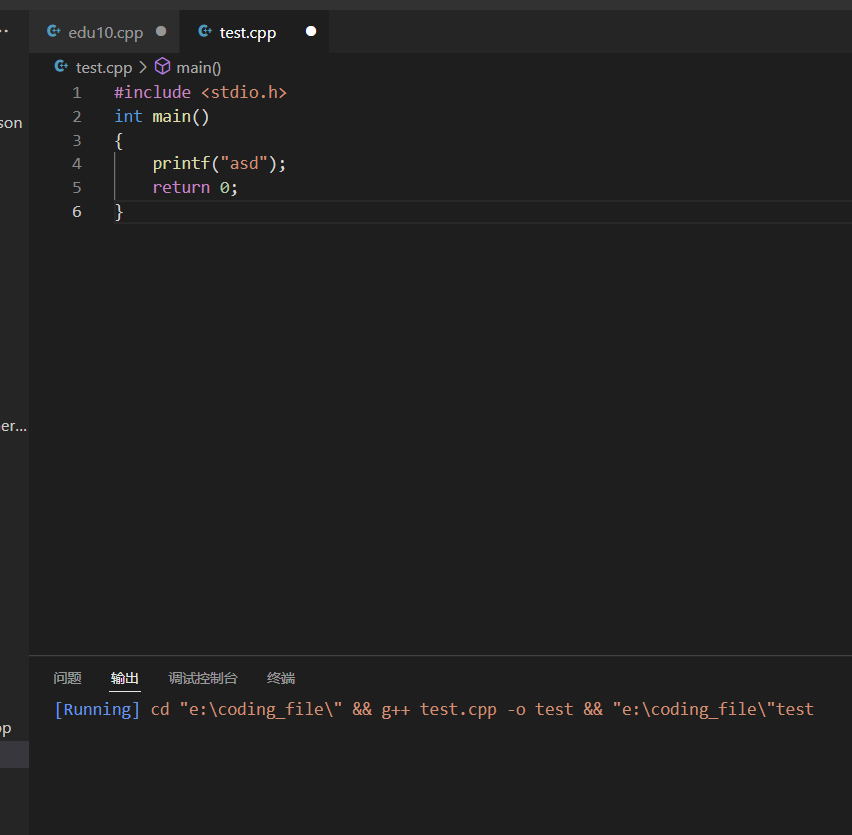Switch to the edu10.cpp editor tab
852x835 pixels.
click(105, 31)
